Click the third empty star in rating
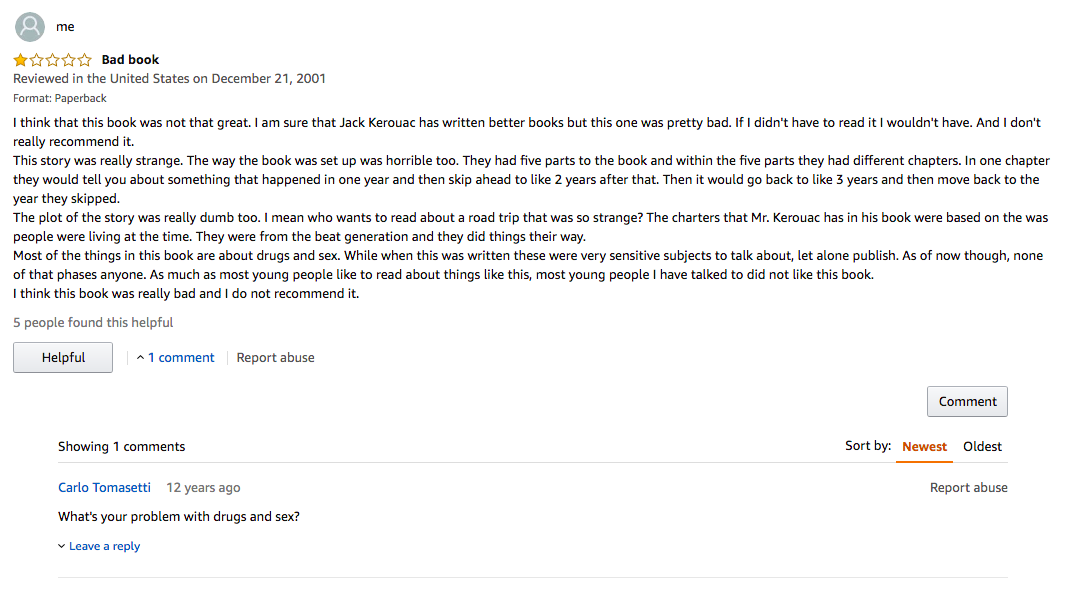 click(52, 60)
